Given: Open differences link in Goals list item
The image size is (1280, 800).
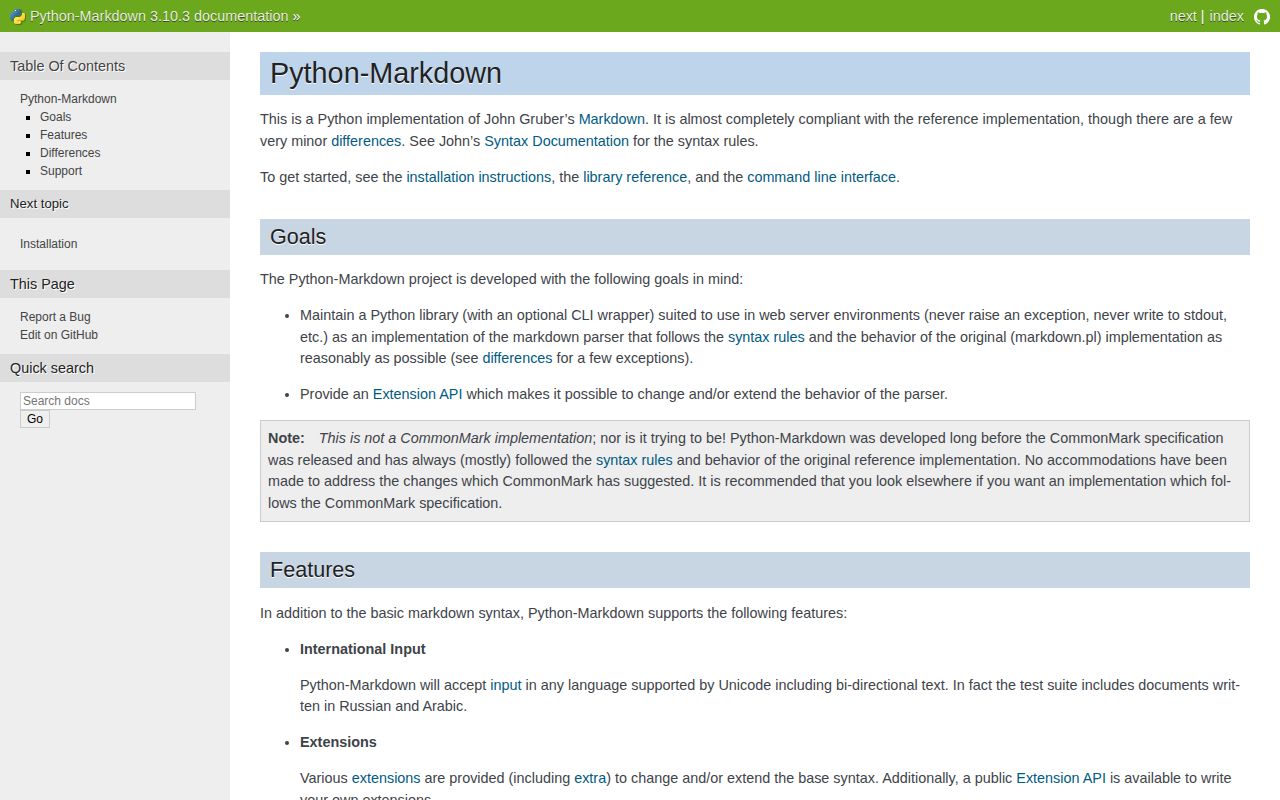Looking at the screenshot, I should pos(517,358).
